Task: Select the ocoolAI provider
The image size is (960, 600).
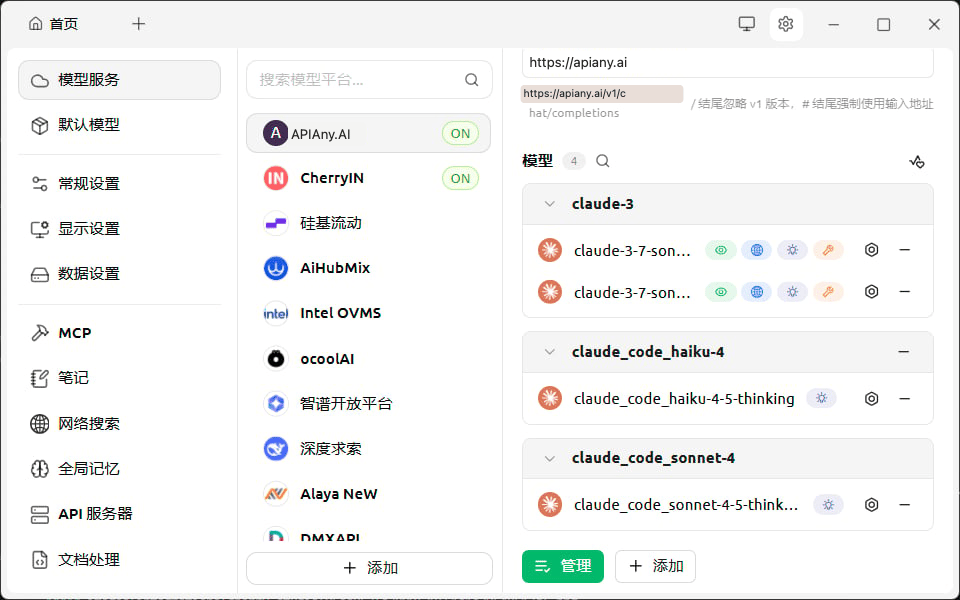Action: (369, 359)
